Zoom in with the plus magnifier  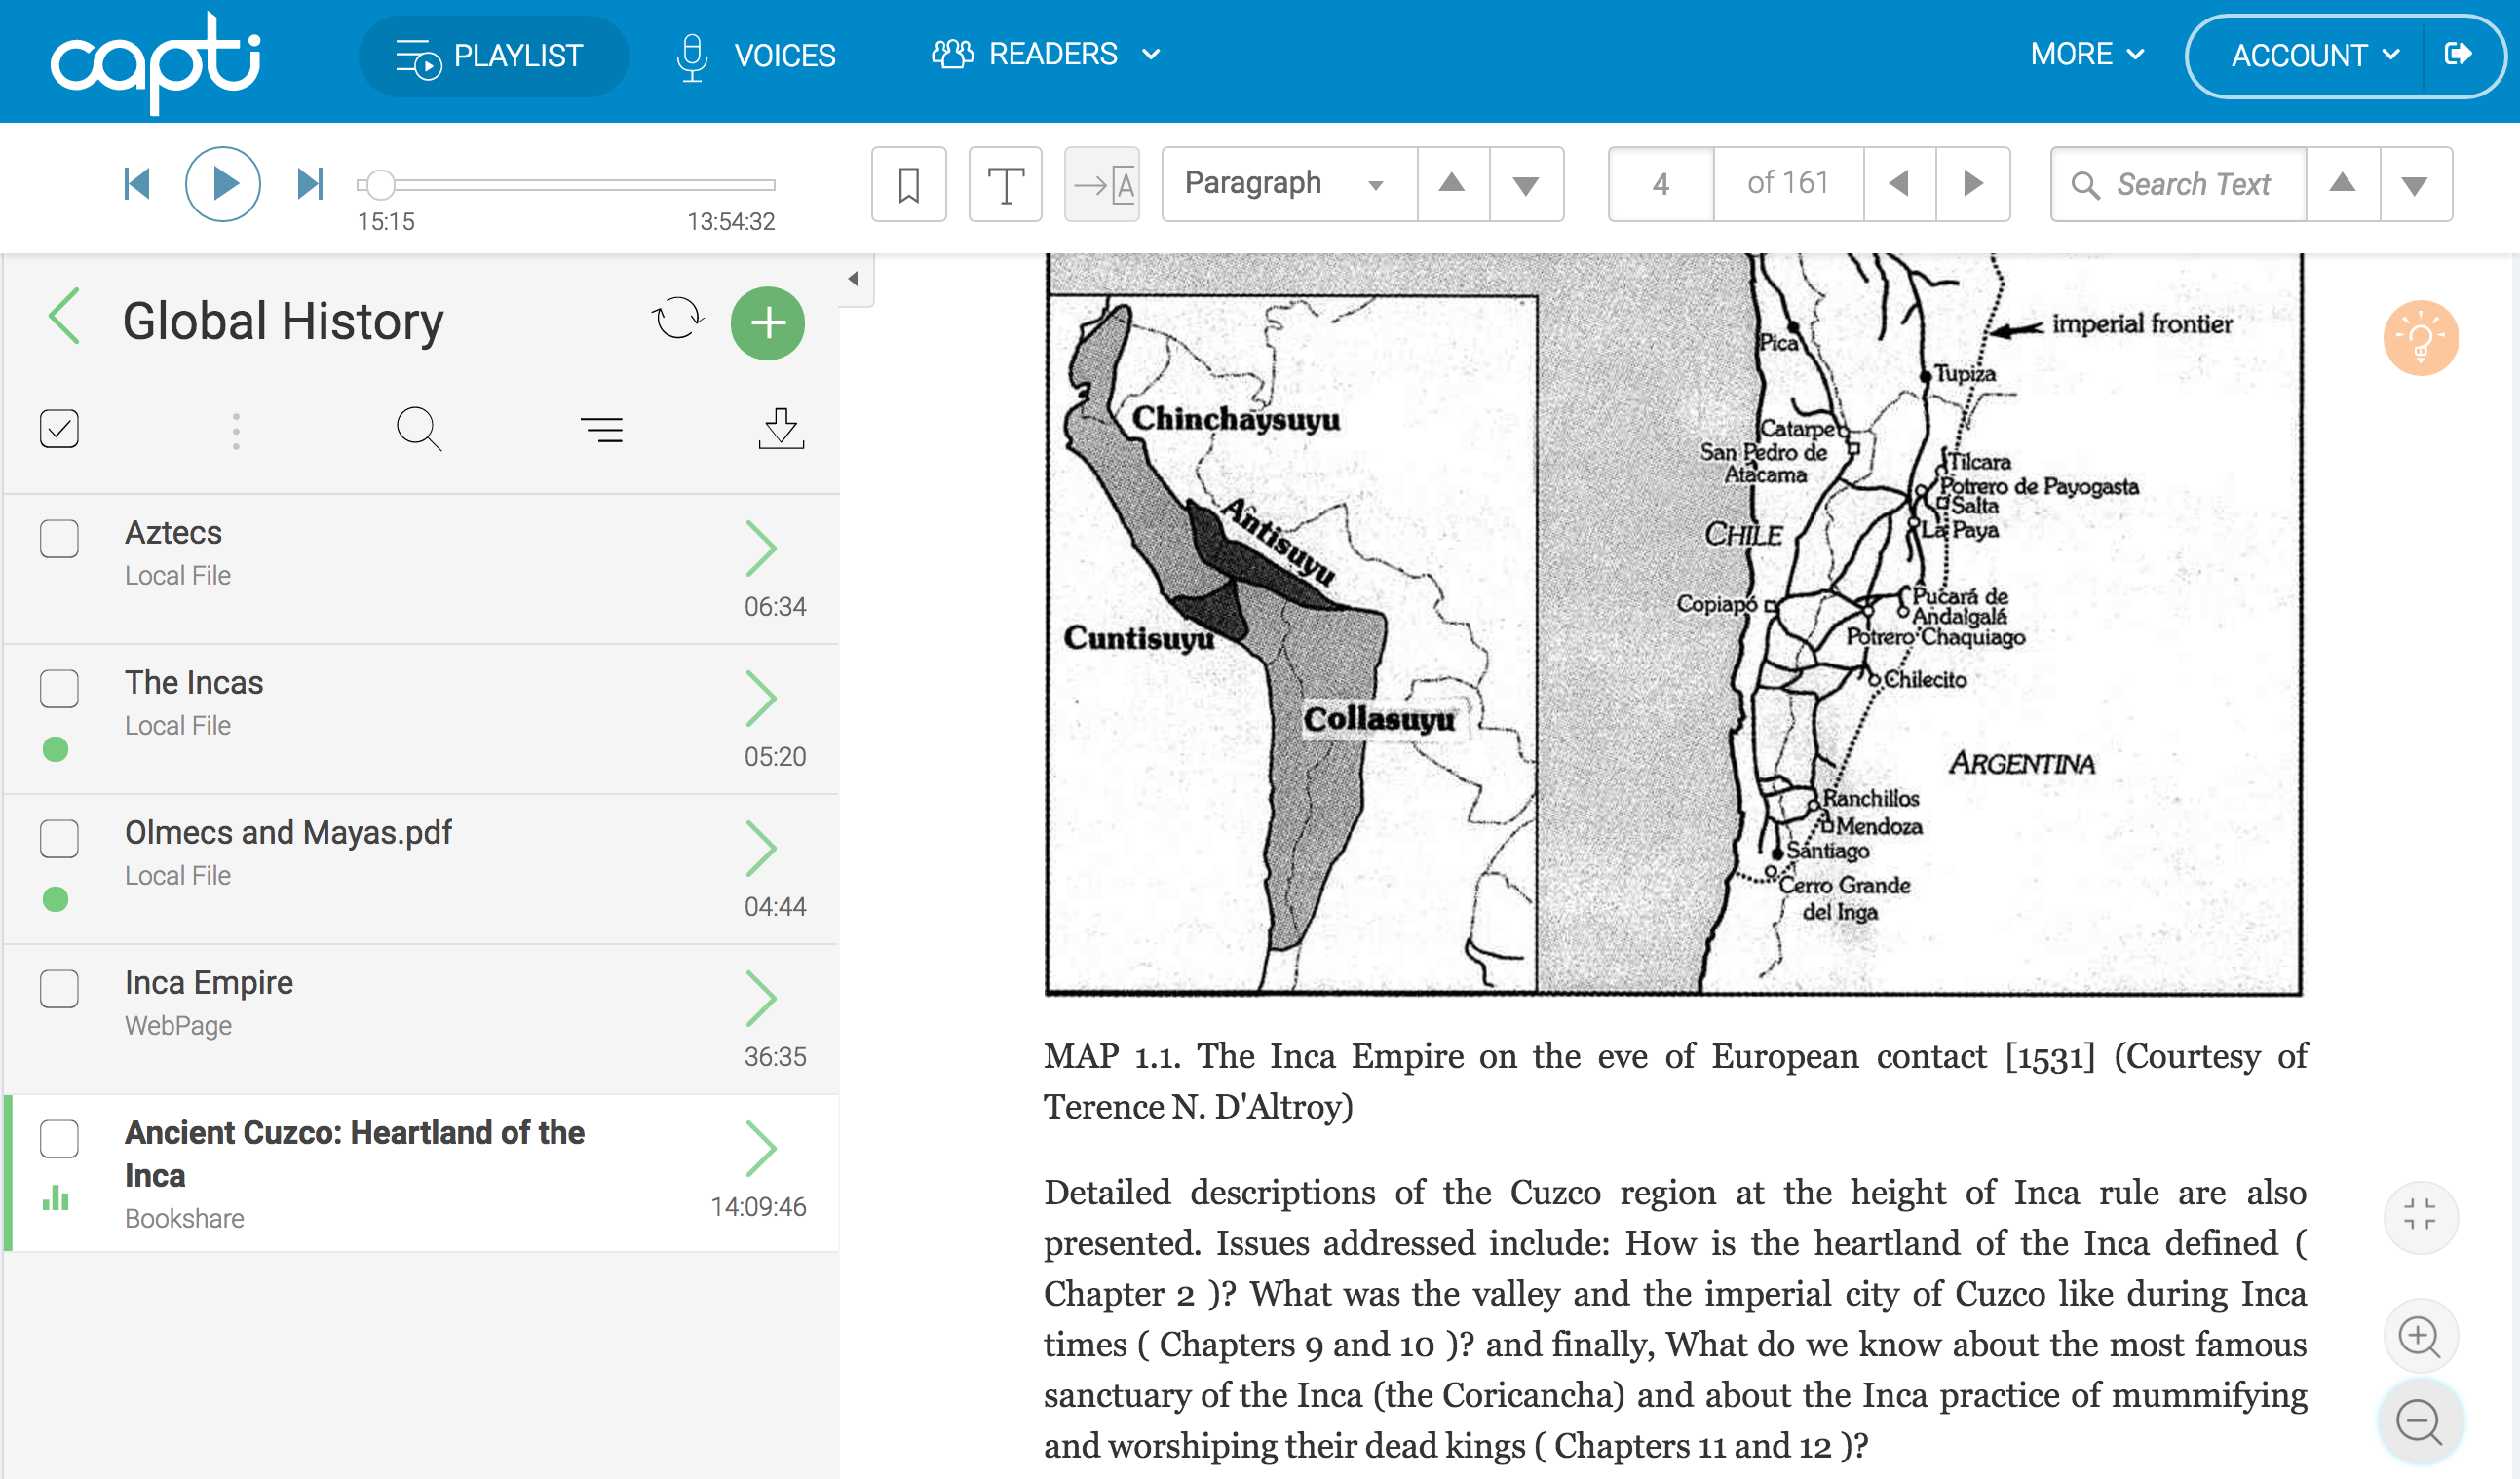[2419, 1336]
